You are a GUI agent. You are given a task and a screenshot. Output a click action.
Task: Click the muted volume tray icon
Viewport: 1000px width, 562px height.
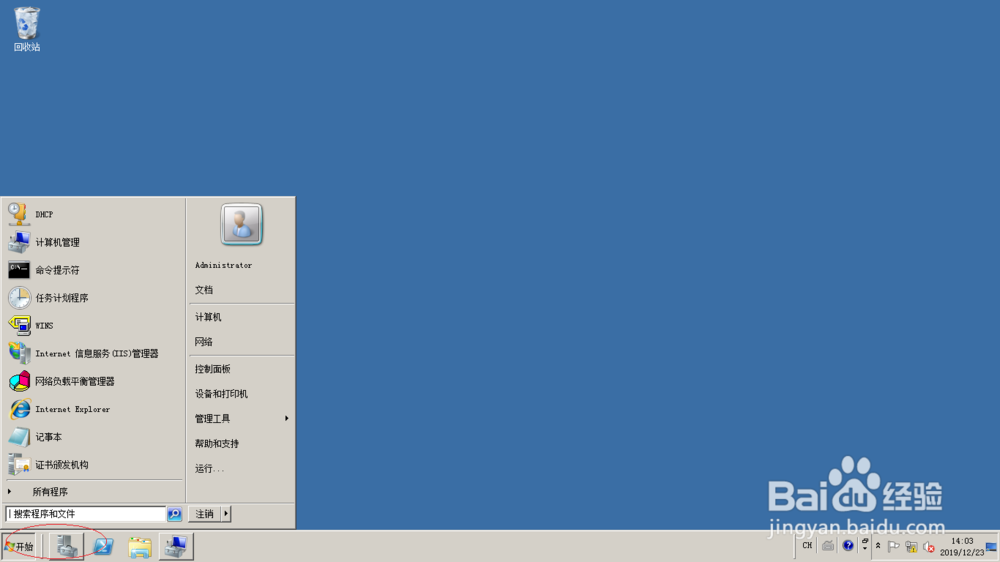pyautogui.click(x=929, y=547)
